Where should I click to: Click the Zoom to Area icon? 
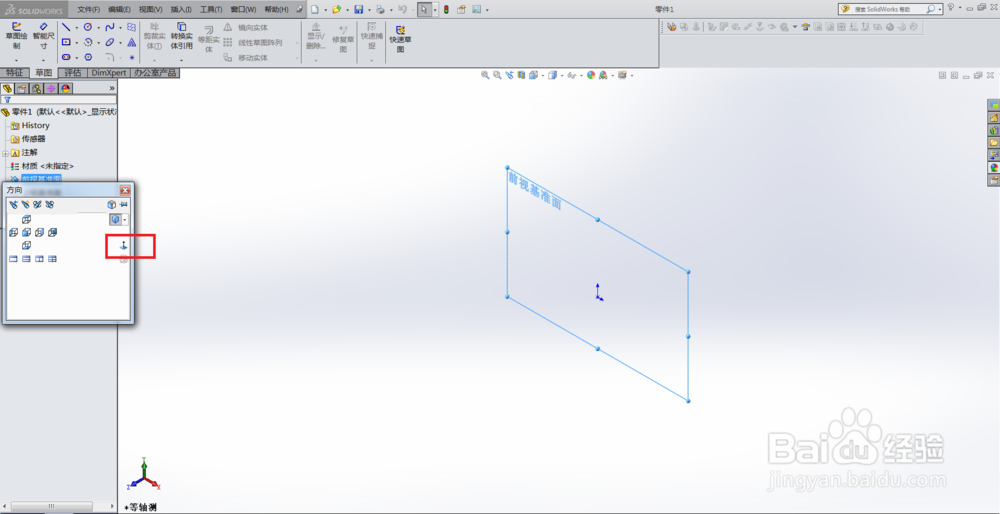[x=497, y=75]
